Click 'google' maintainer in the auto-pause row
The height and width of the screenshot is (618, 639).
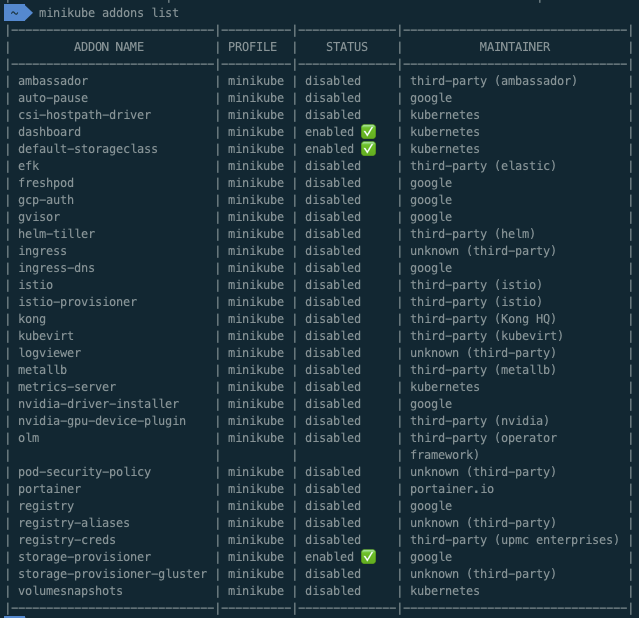tap(431, 98)
